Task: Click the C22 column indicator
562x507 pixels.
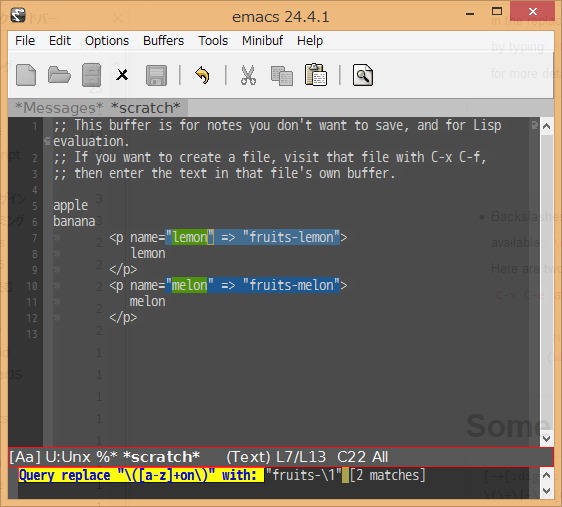Action: (352, 457)
